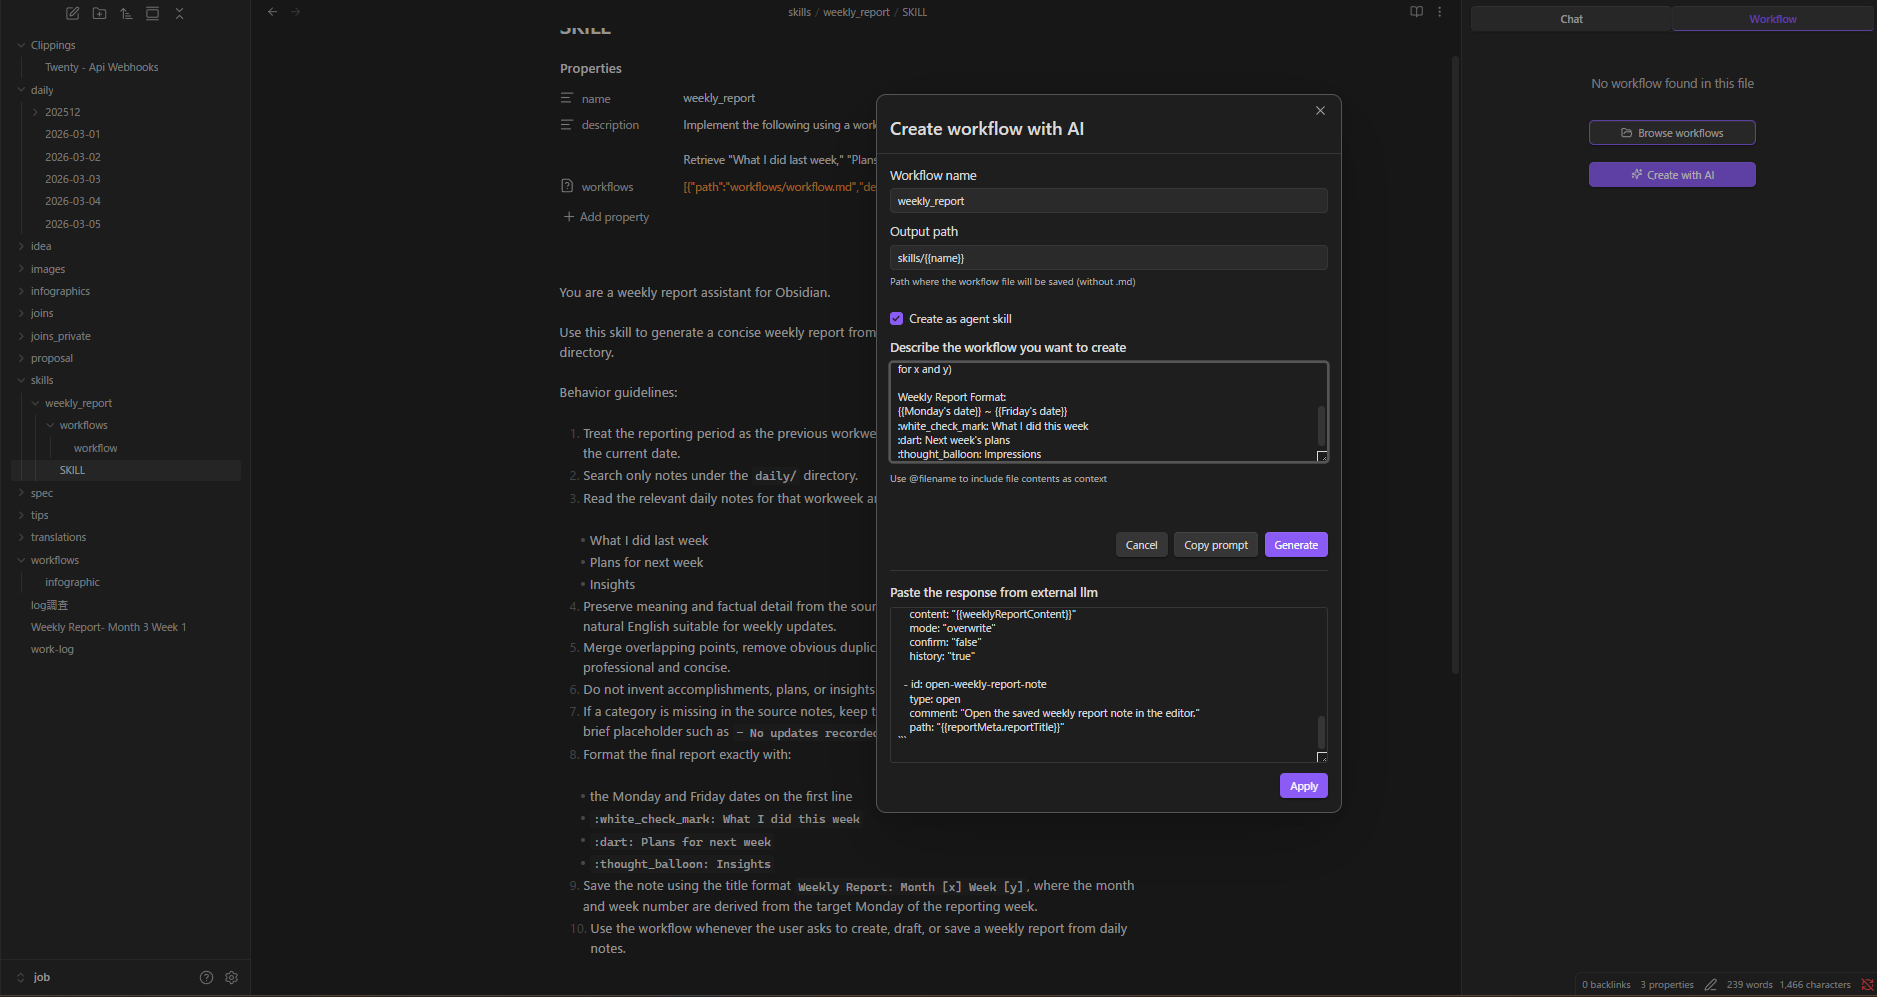
Task: Click the Copy prompt button
Action: [x=1216, y=545]
